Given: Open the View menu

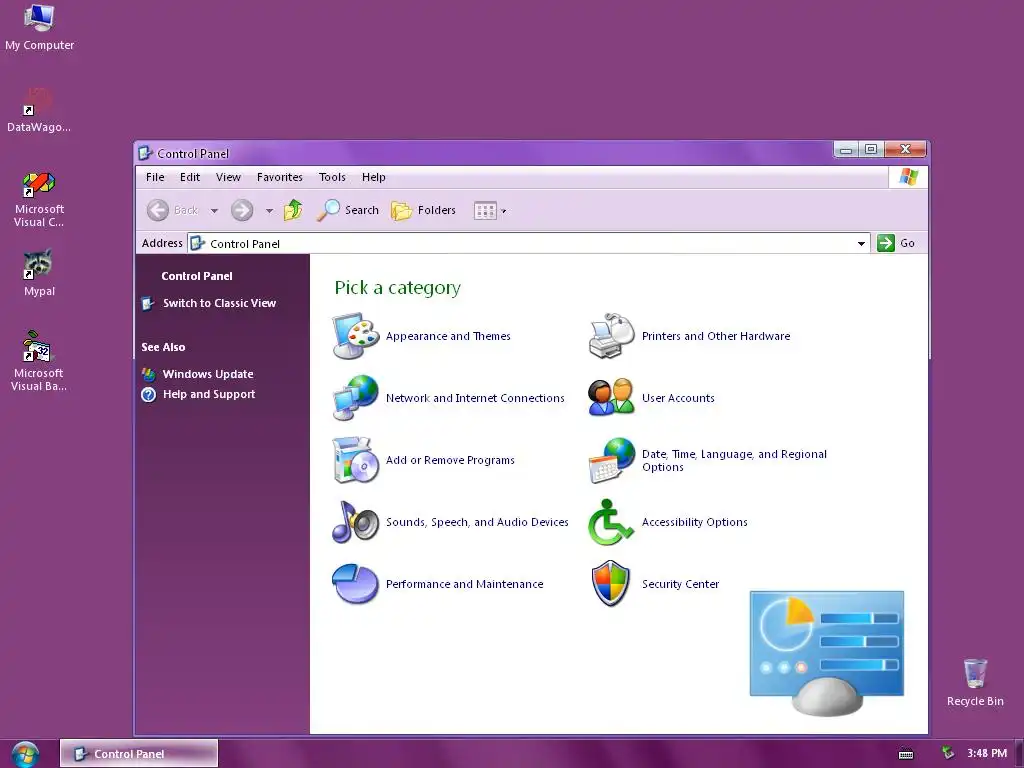Looking at the screenshot, I should [229, 177].
